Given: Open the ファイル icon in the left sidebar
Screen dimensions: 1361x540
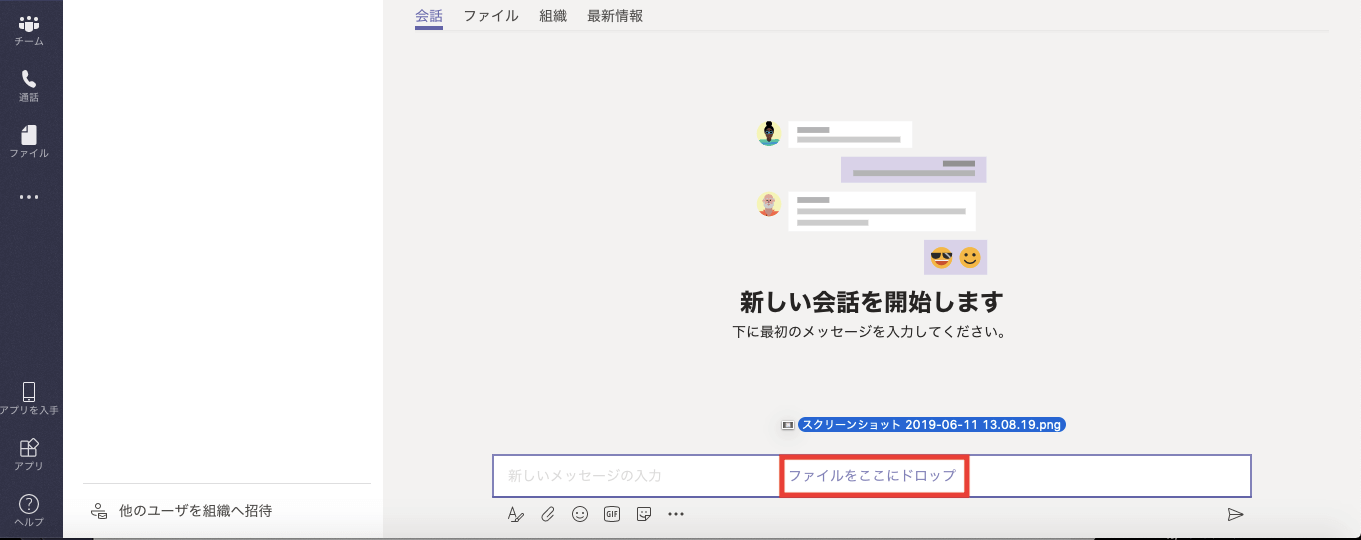Looking at the screenshot, I should coord(29,141).
